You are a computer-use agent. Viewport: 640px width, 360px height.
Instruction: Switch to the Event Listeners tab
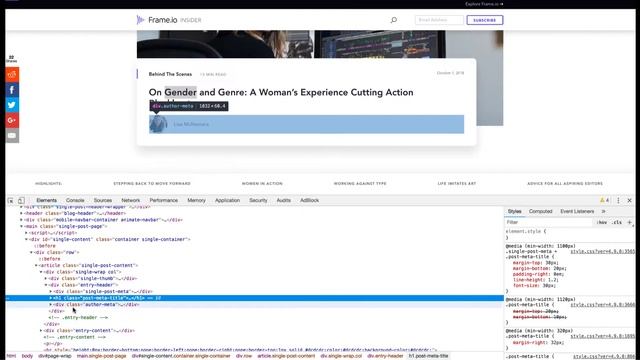click(x=577, y=211)
